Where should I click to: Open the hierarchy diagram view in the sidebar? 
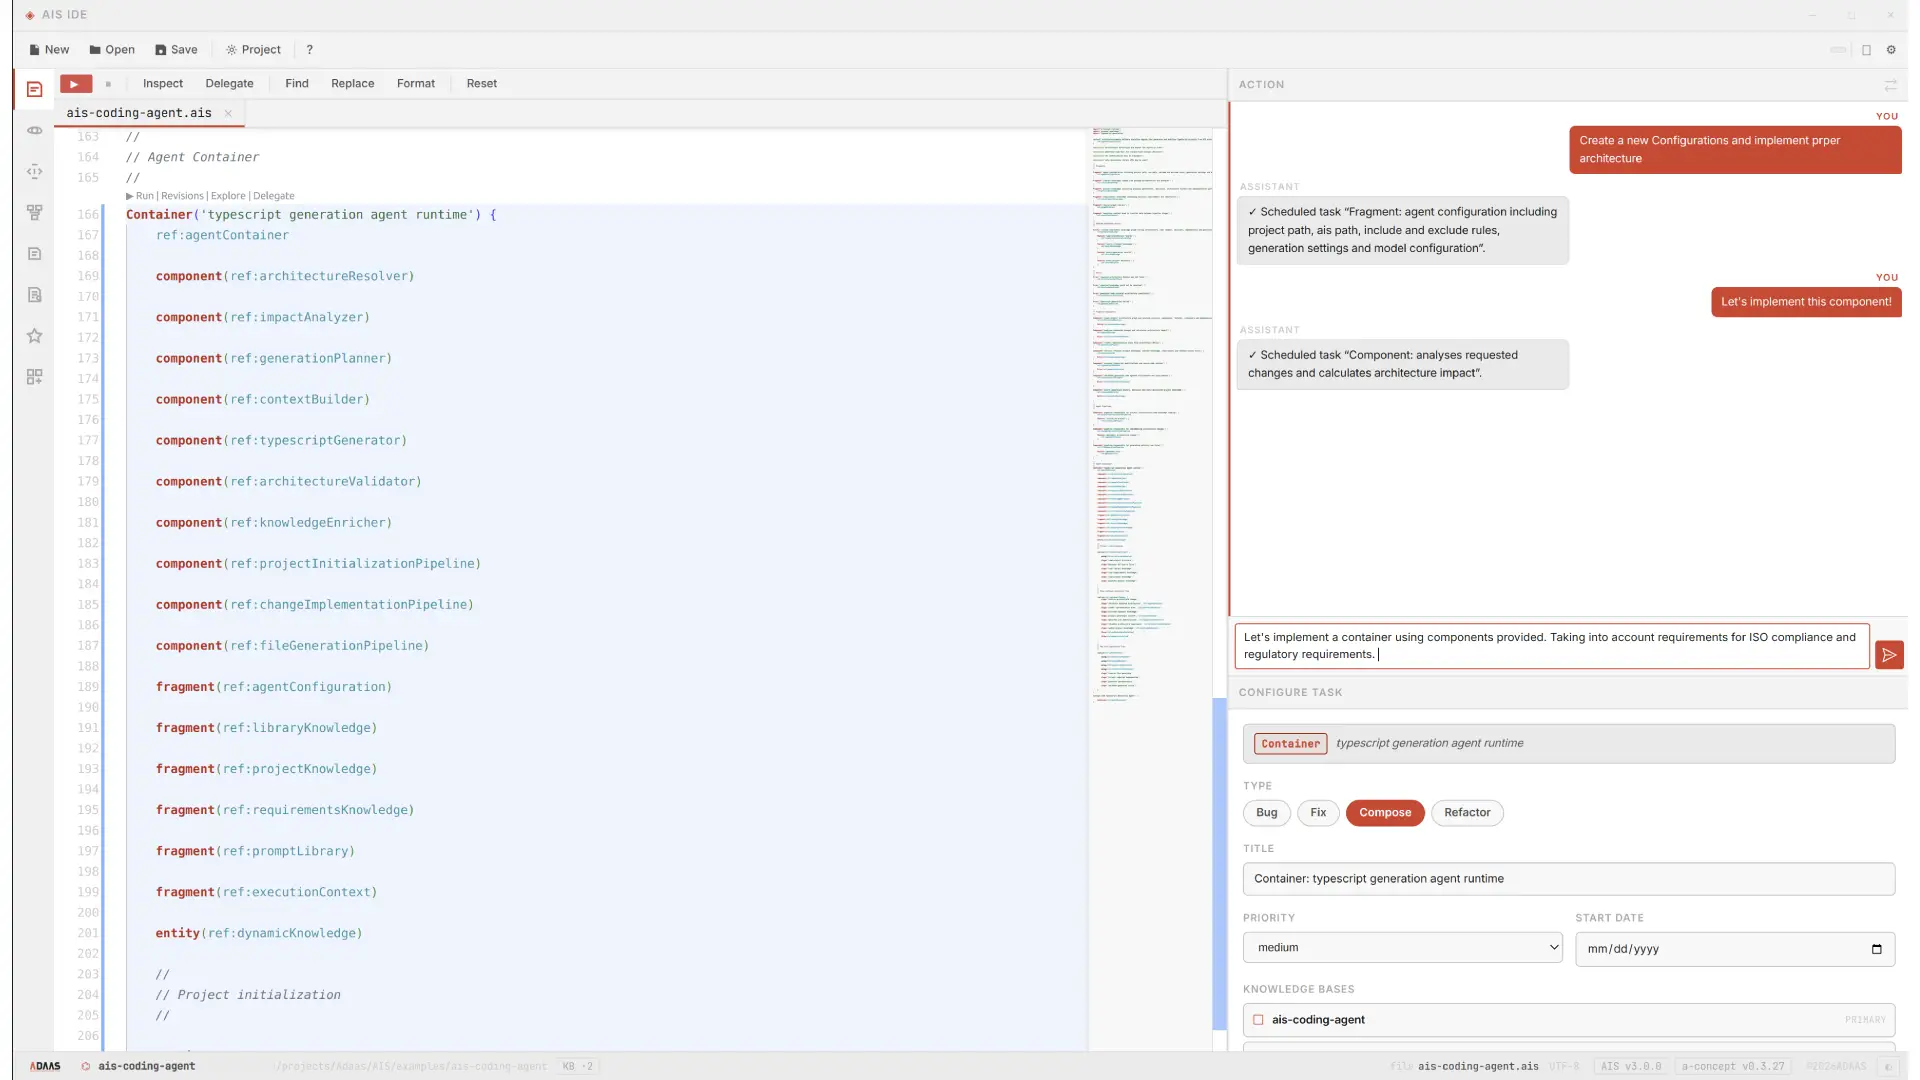(34, 212)
